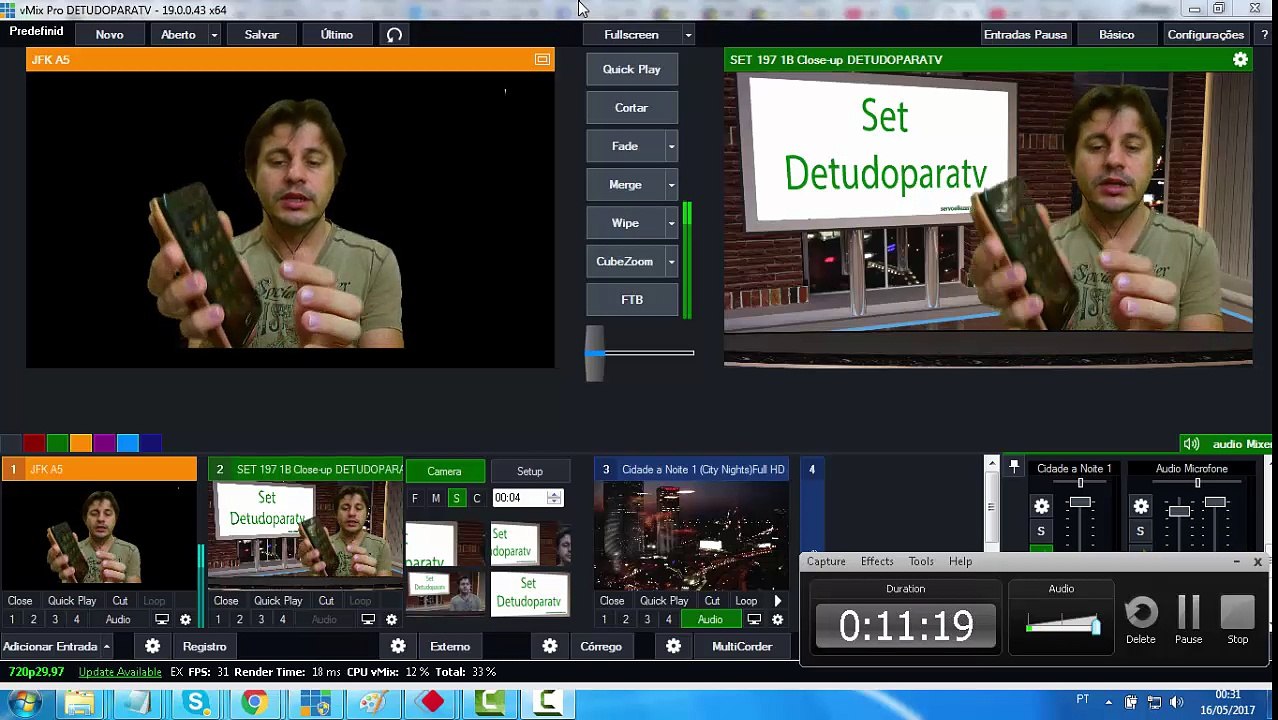Open Google Chrome from the taskbar
Image resolution: width=1278 pixels, height=720 pixels.
(x=254, y=704)
